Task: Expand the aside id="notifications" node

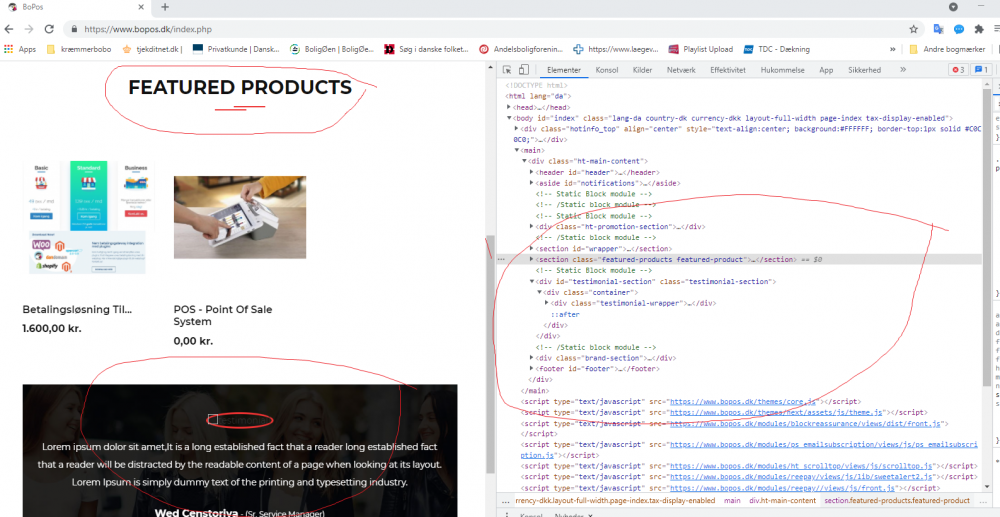Action: [532, 183]
